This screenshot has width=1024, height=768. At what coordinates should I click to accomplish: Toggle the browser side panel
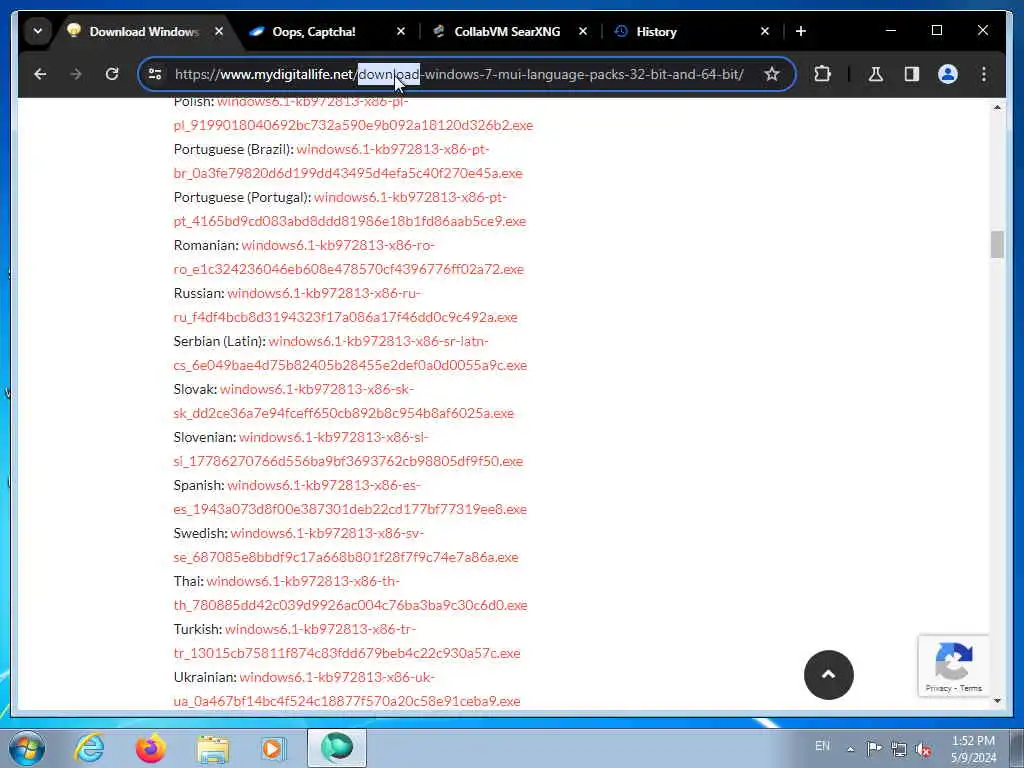912,74
